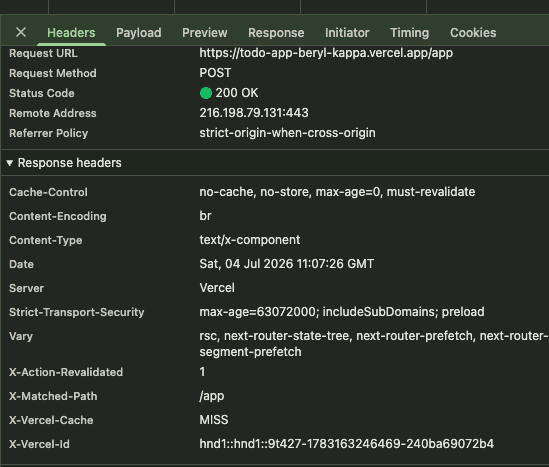Screen dimensions: 549x467
Task: Open the Preview tab
Action: click(204, 33)
